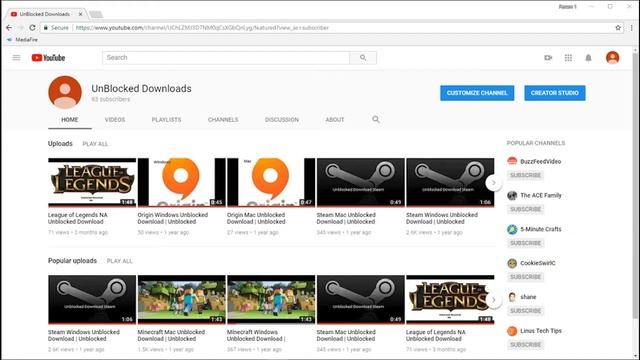Open the upload video camera icon
This screenshot has width=640, height=360.
pyautogui.click(x=548, y=58)
